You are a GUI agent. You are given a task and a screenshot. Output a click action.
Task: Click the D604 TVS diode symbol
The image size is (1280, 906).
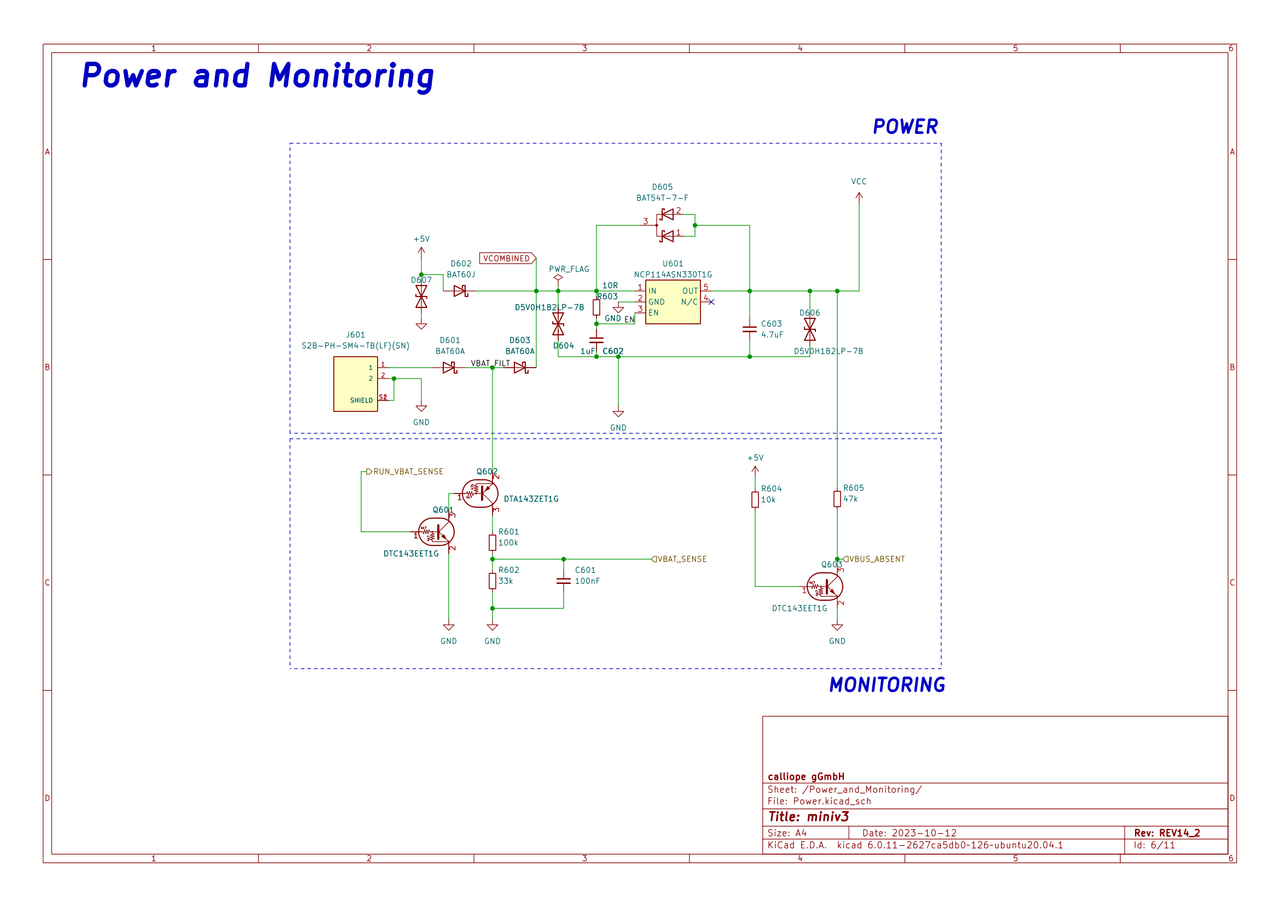558,324
